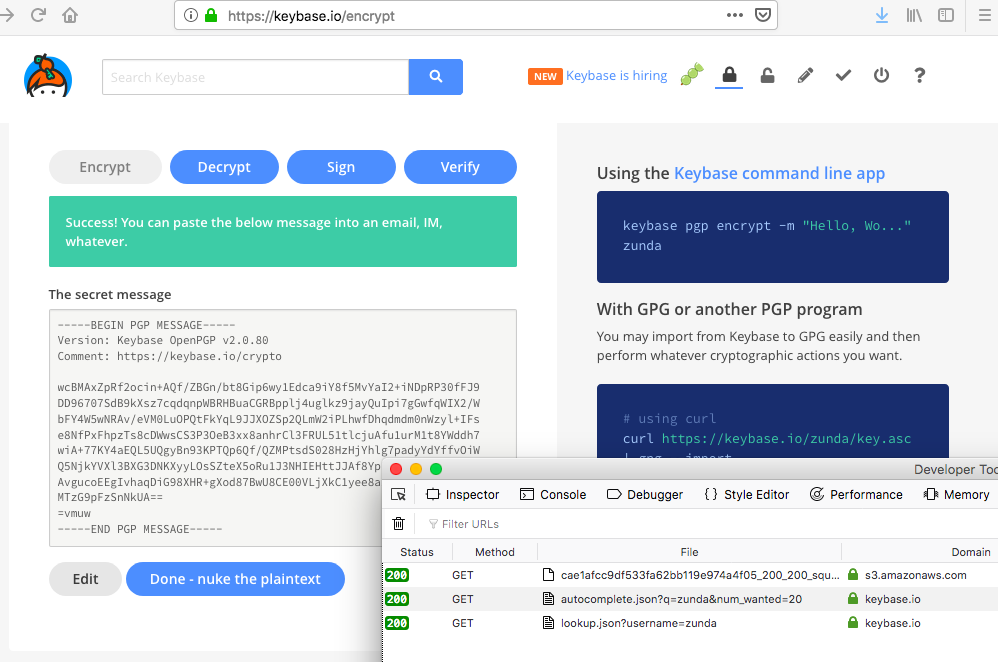
Task: Follow the Keybase is hiring link
Action: click(616, 76)
